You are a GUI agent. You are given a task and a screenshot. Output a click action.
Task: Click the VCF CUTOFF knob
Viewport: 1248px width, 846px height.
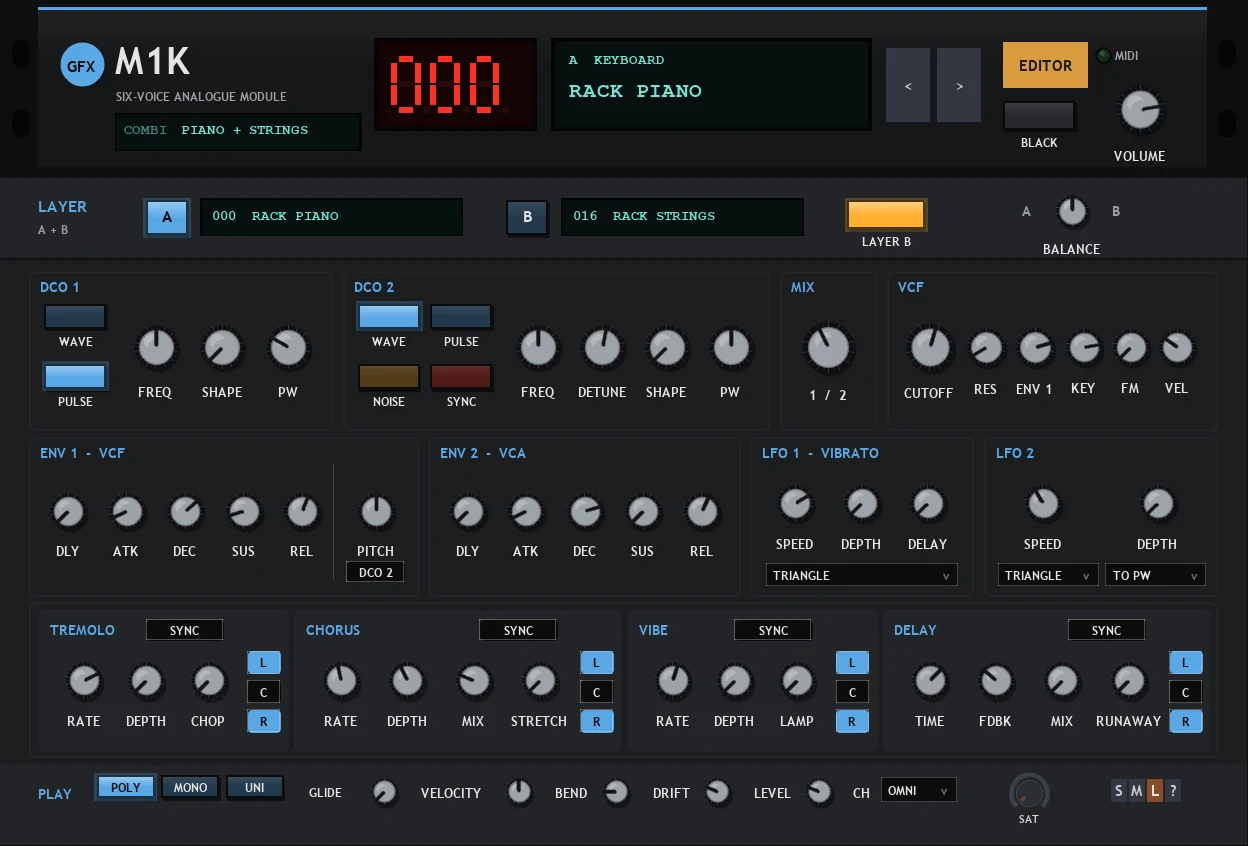pos(930,349)
